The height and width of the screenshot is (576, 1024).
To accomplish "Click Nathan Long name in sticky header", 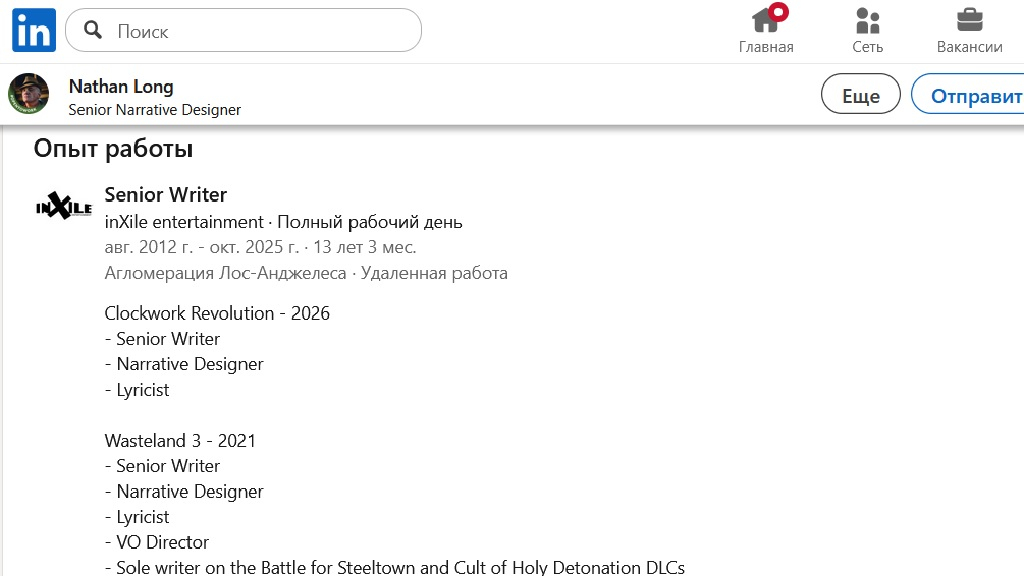I will tap(121, 86).
